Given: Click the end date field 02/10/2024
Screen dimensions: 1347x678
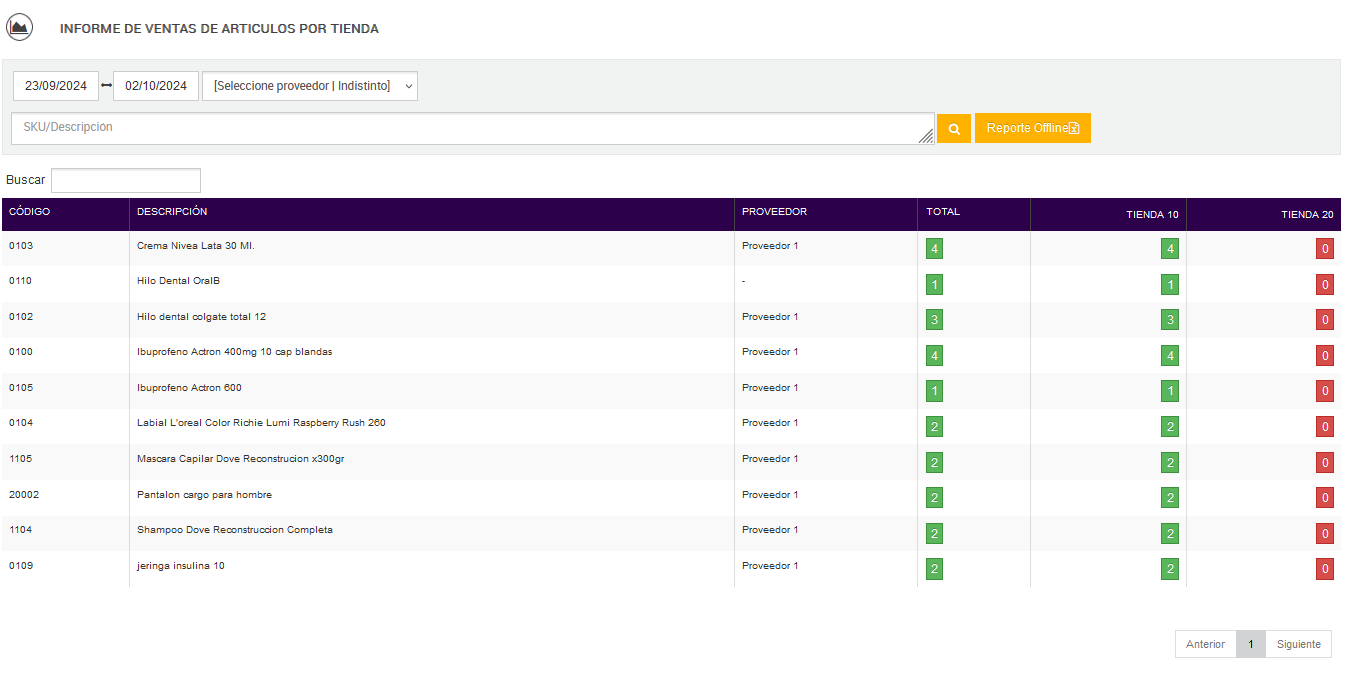Looking at the screenshot, I should tap(156, 86).
